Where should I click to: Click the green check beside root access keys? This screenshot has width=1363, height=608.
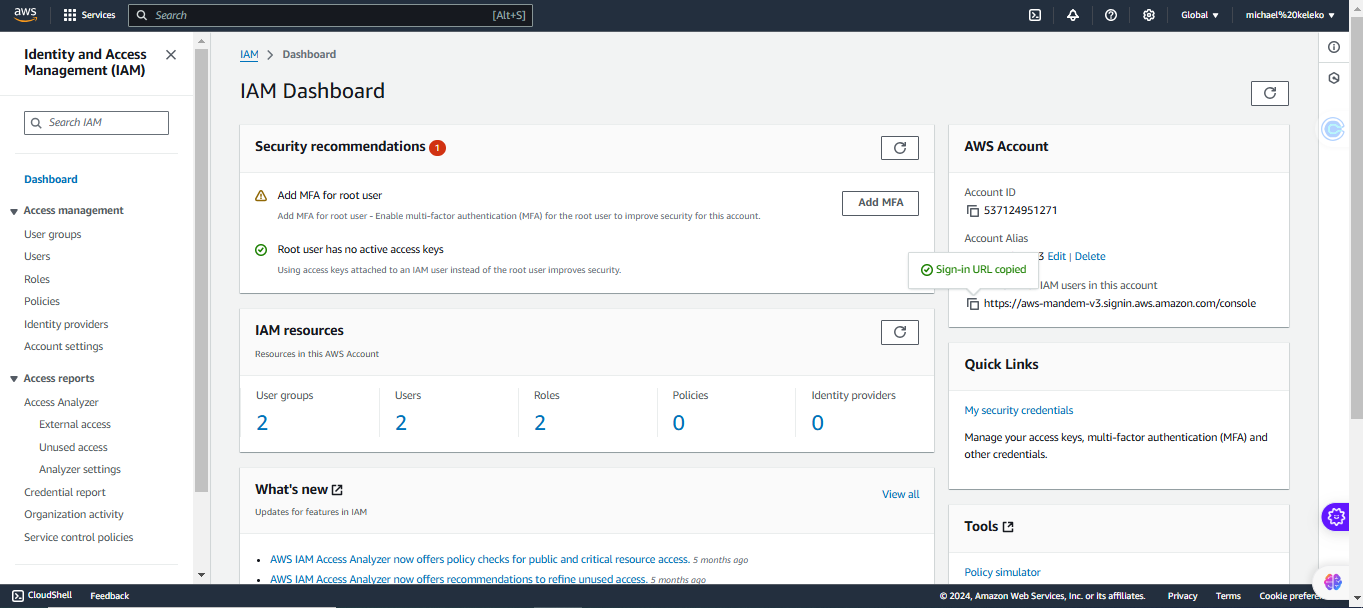pos(261,250)
